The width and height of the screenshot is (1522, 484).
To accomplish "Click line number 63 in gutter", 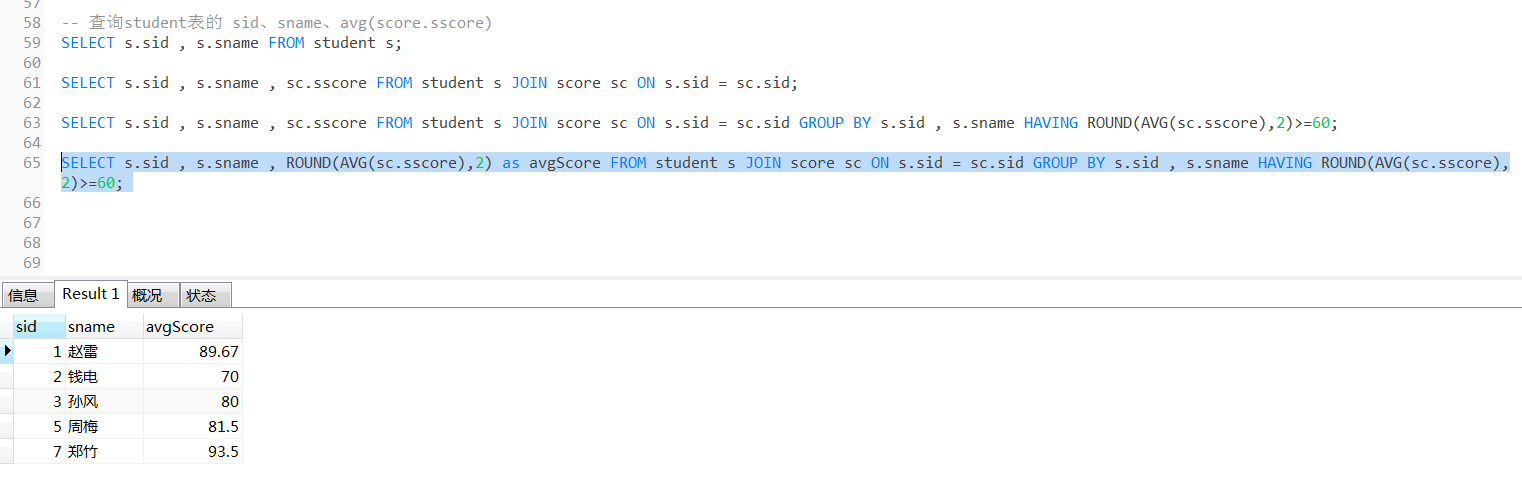I will click(31, 122).
